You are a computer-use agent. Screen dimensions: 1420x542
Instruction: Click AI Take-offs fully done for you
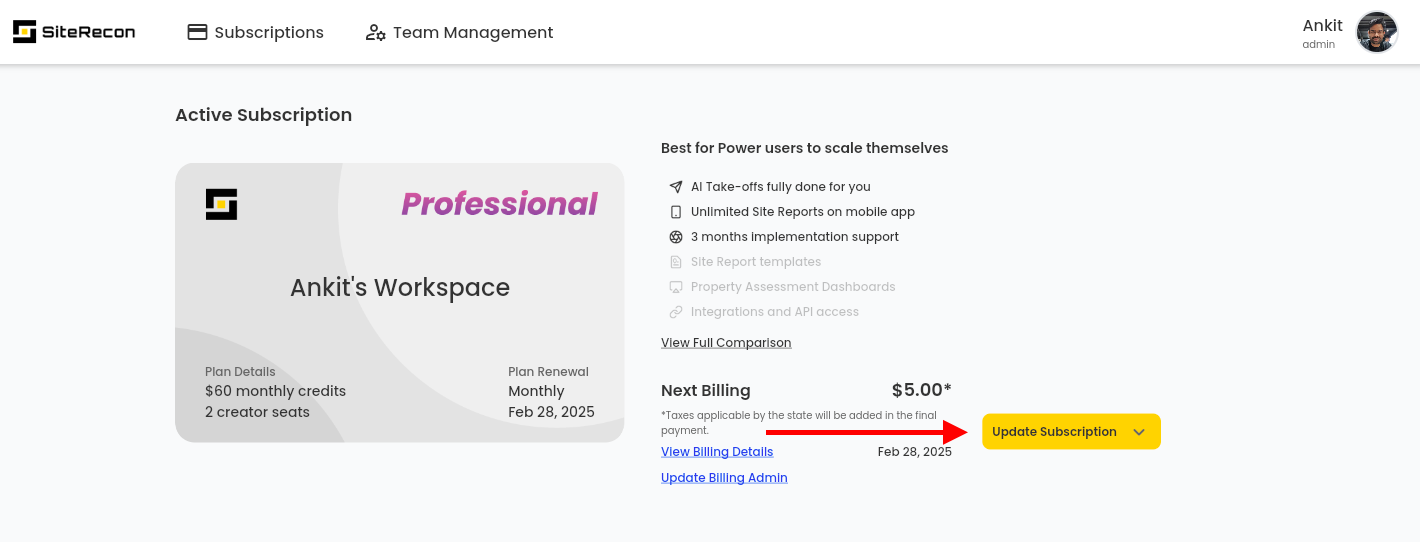click(781, 187)
